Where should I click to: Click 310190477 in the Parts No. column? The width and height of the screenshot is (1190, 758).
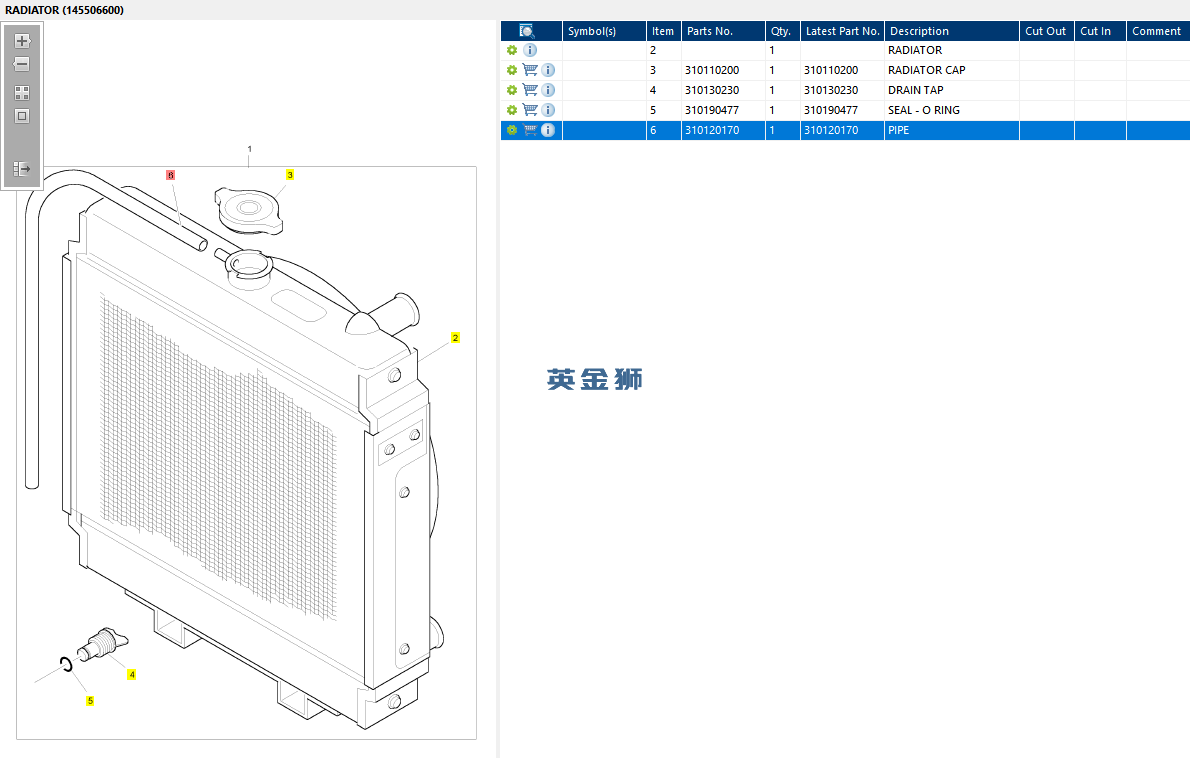712,110
